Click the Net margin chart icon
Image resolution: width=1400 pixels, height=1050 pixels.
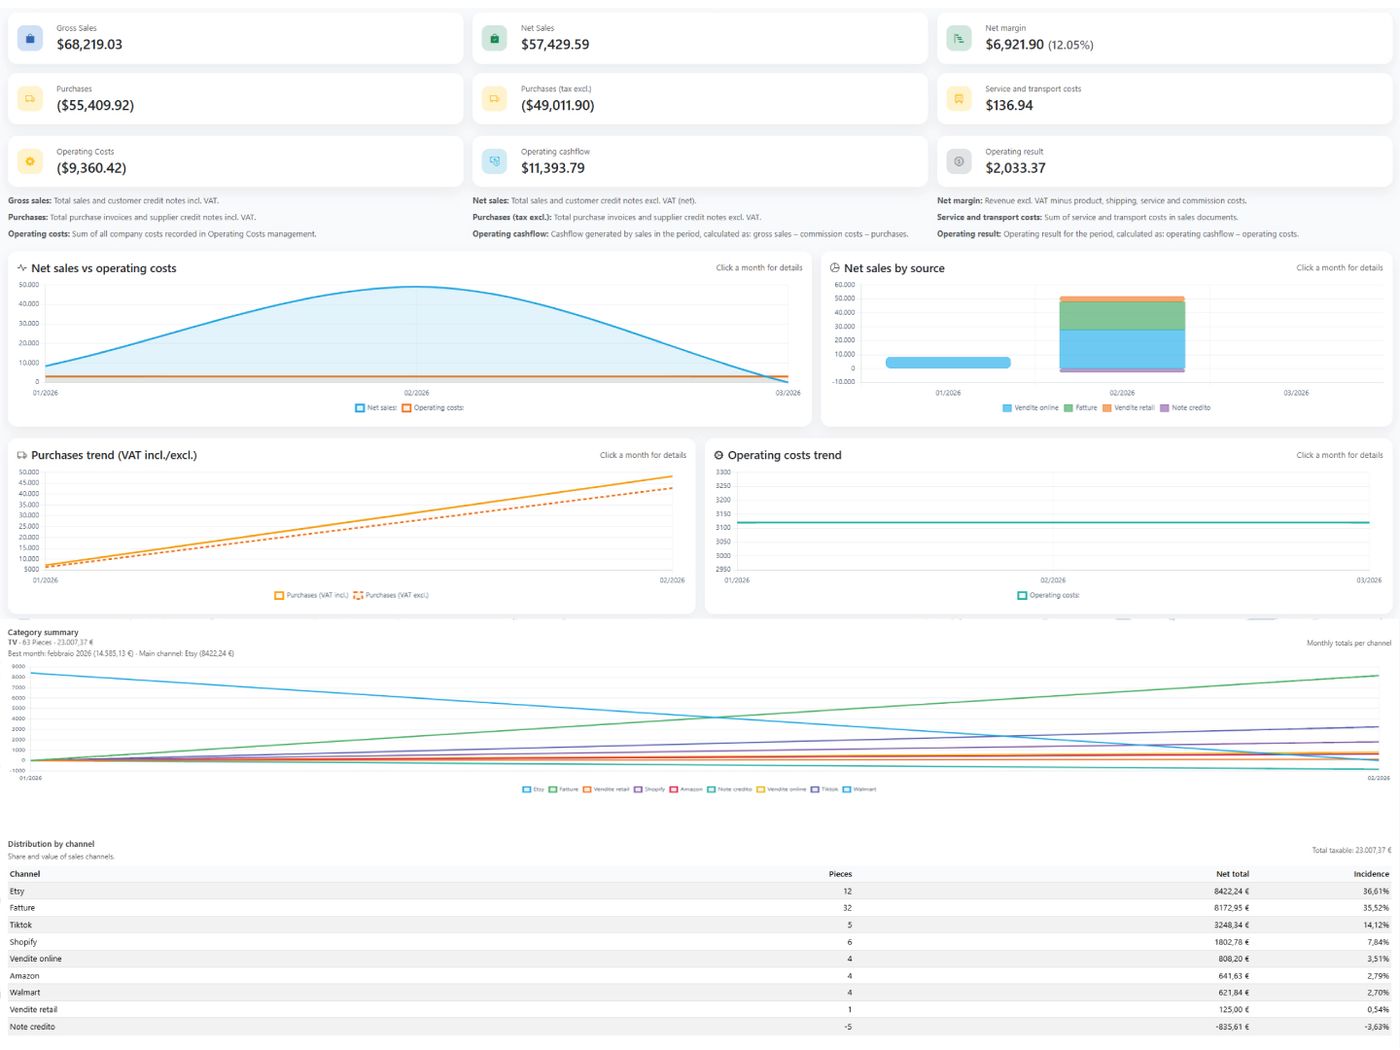coord(959,38)
